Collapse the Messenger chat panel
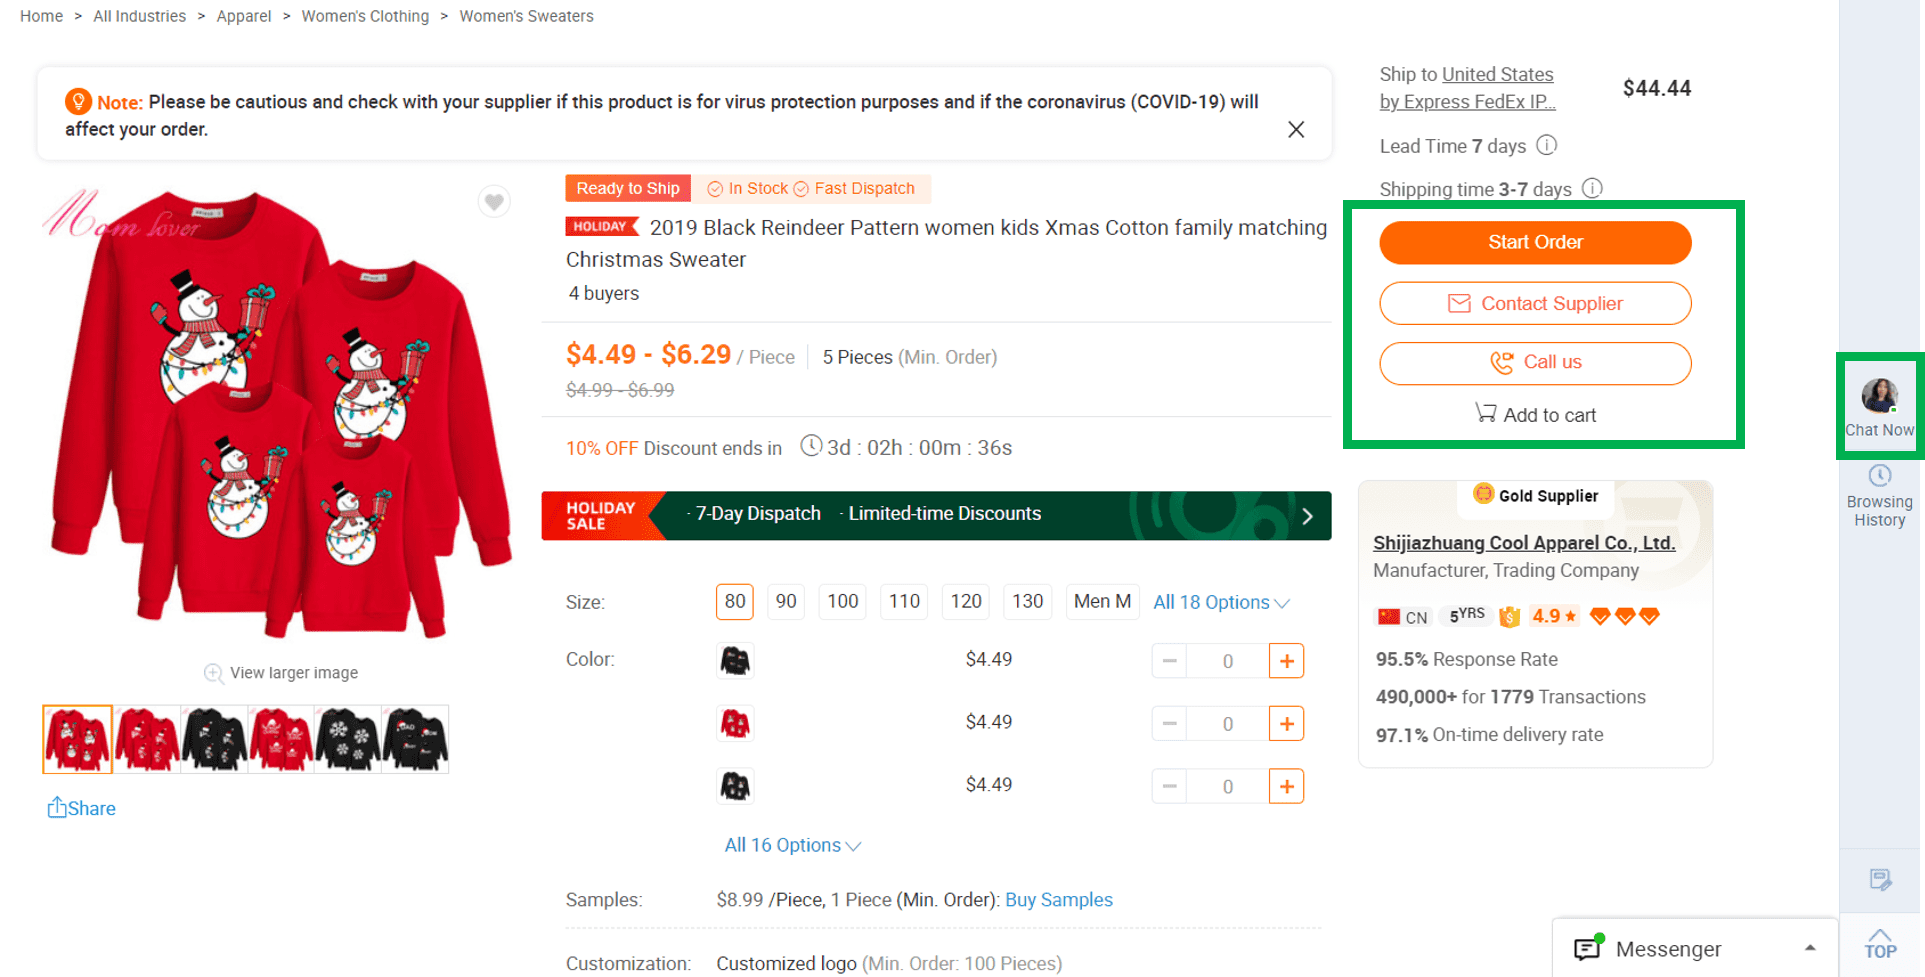 1812,948
